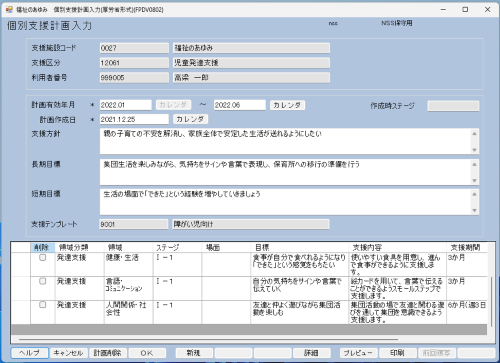500x363 pixels.
Task: Click the vertical scrollbar of the support grid
Action: (x=491, y=302)
